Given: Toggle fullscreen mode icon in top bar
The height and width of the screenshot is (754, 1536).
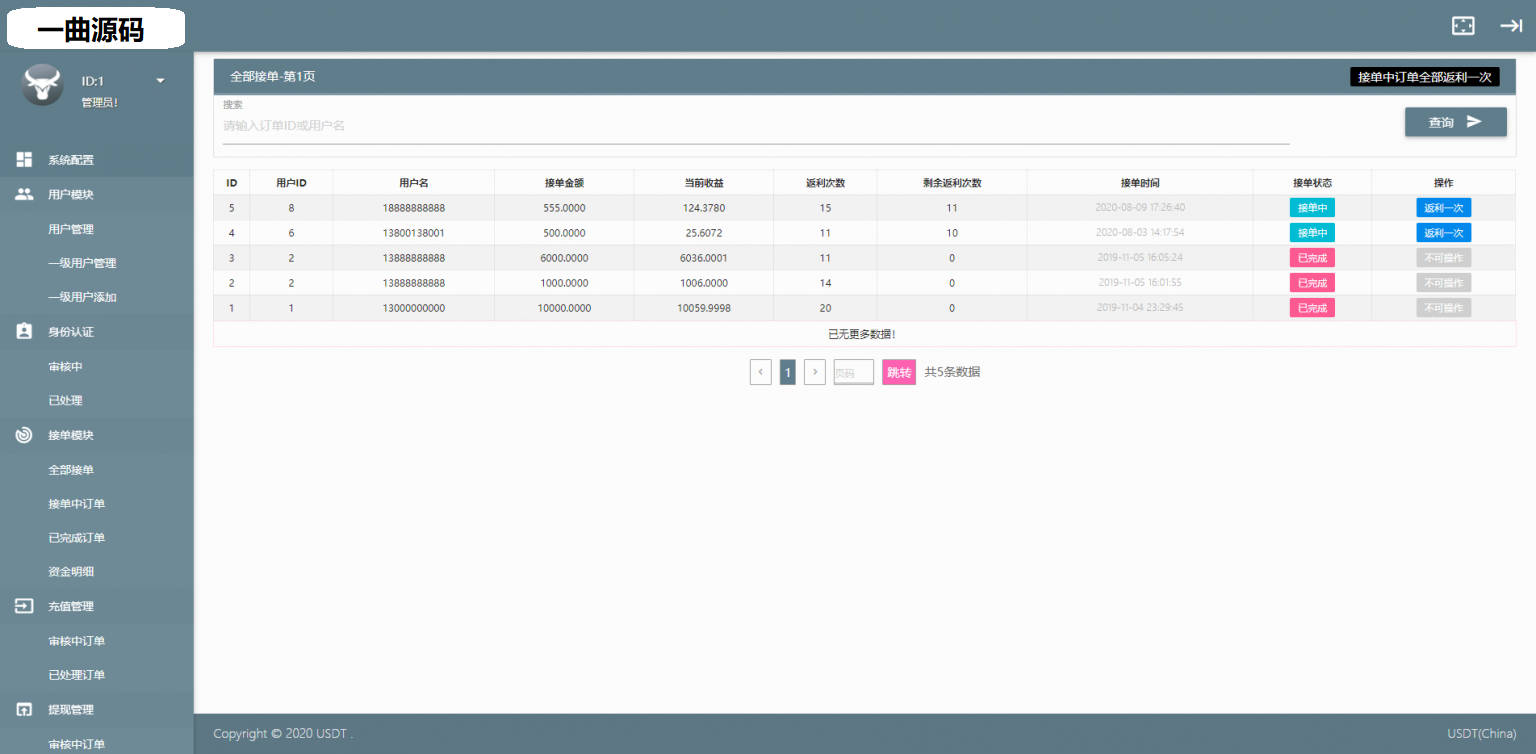Looking at the screenshot, I should (x=1463, y=26).
